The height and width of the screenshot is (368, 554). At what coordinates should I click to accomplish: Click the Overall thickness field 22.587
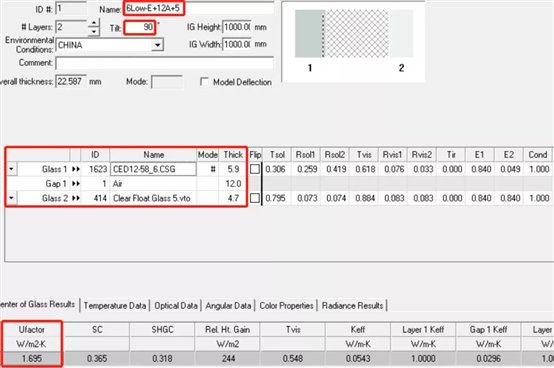click(x=71, y=82)
